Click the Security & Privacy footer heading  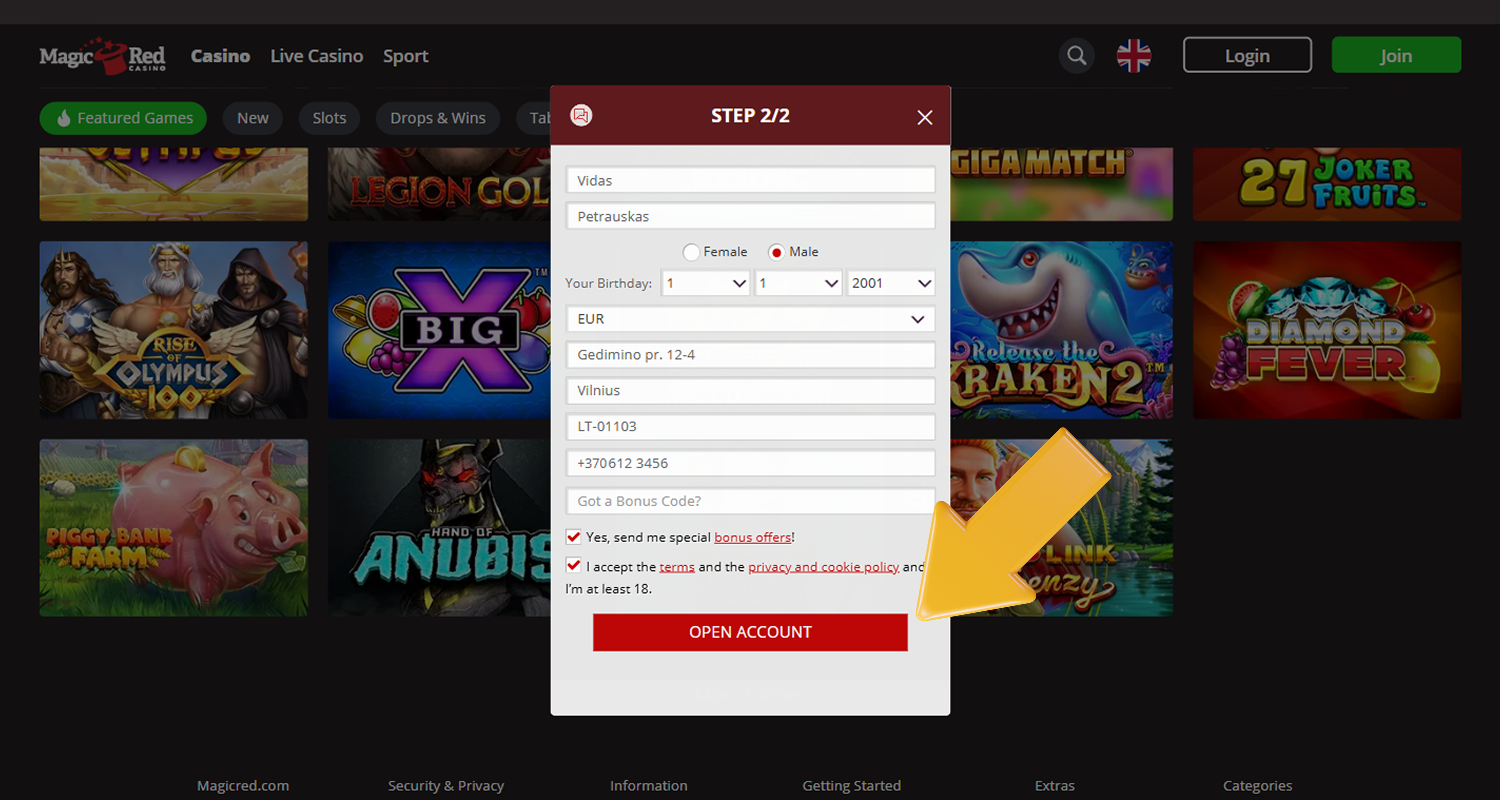coord(446,786)
